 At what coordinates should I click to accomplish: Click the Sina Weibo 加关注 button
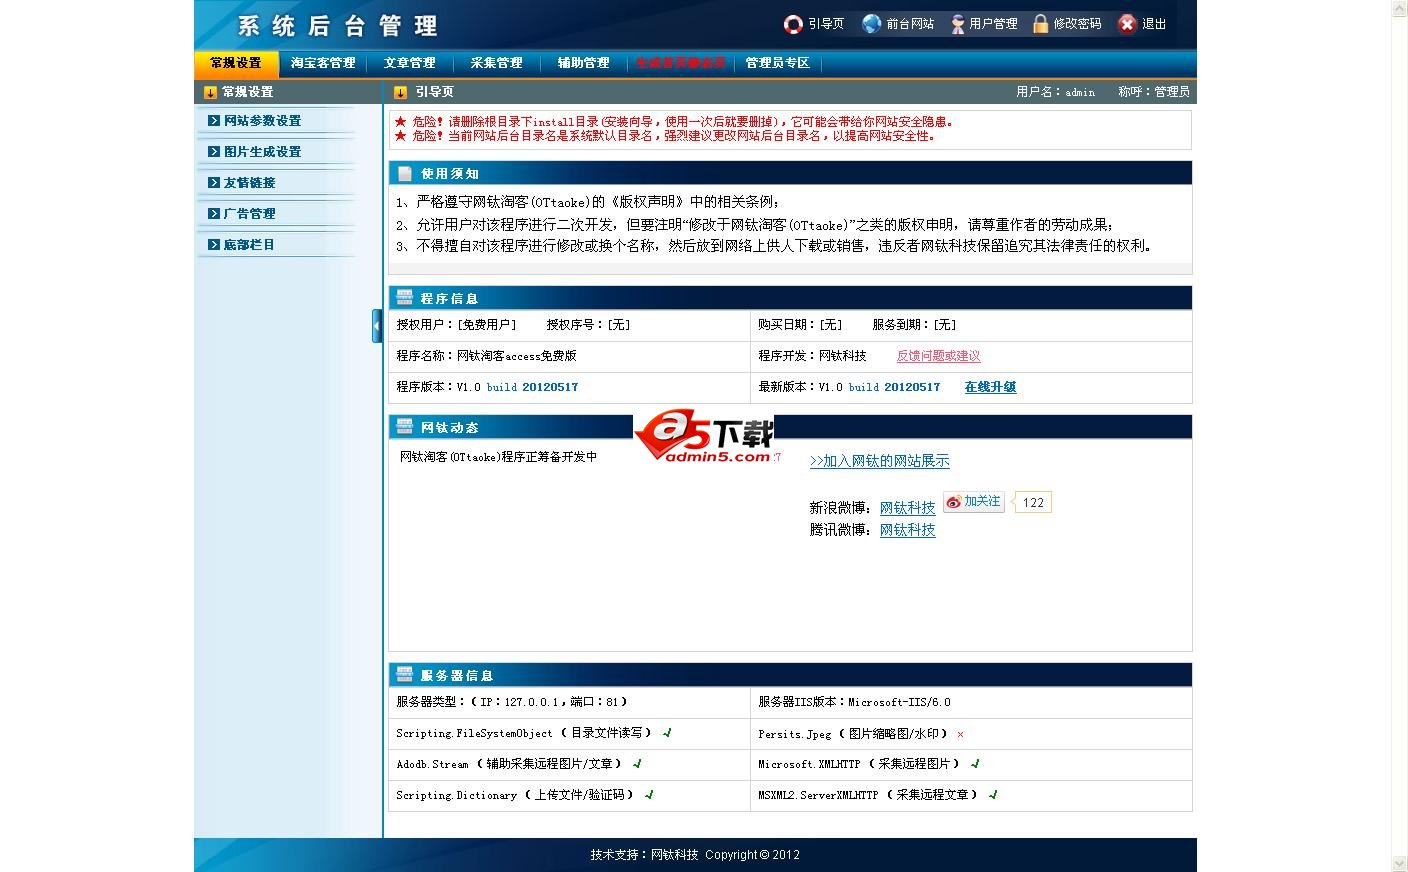(974, 502)
